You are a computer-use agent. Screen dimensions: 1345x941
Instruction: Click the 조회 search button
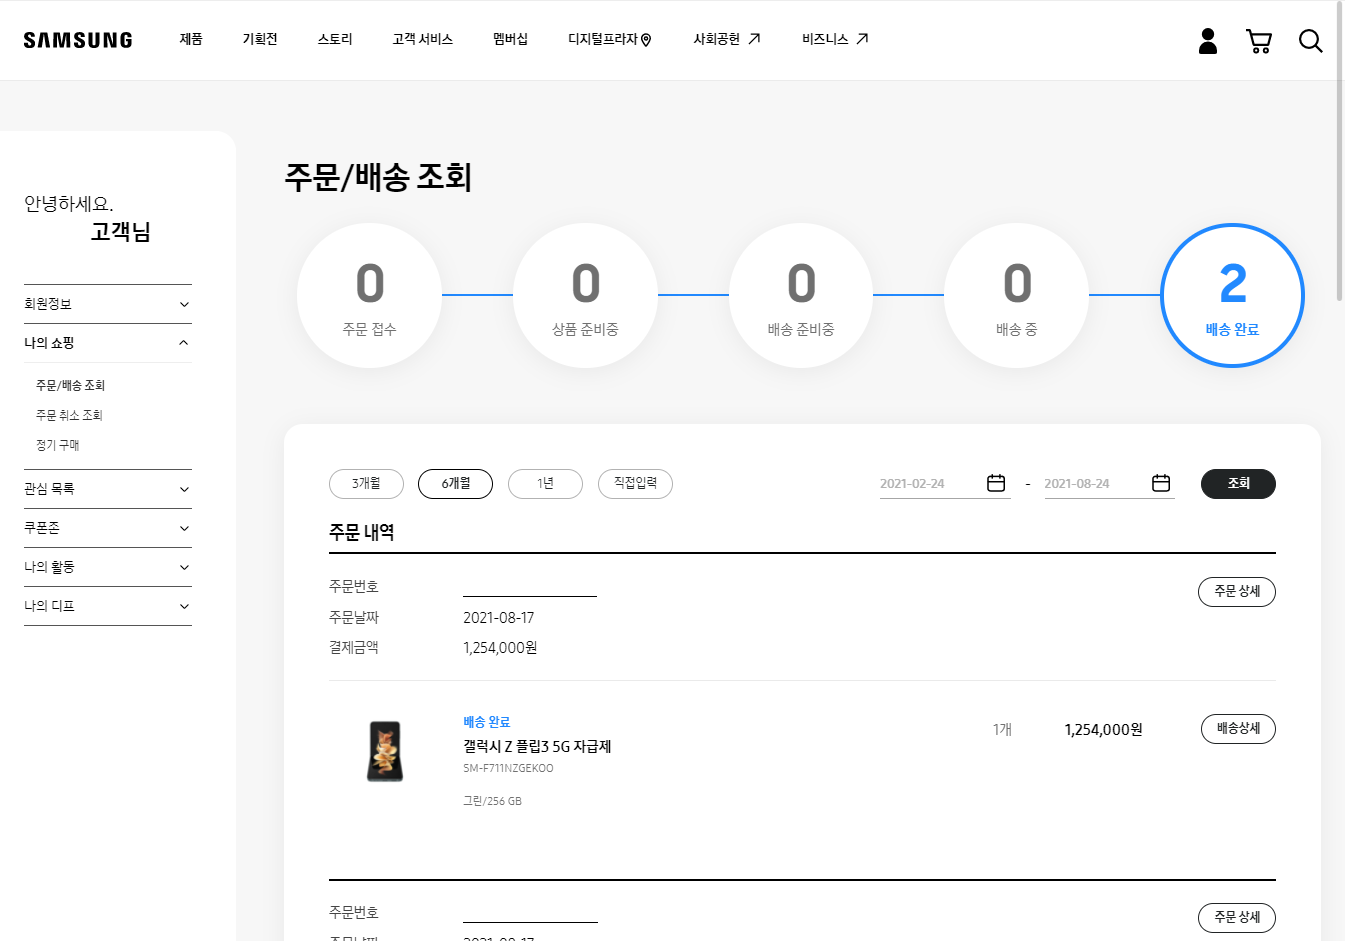pyautogui.click(x=1238, y=484)
